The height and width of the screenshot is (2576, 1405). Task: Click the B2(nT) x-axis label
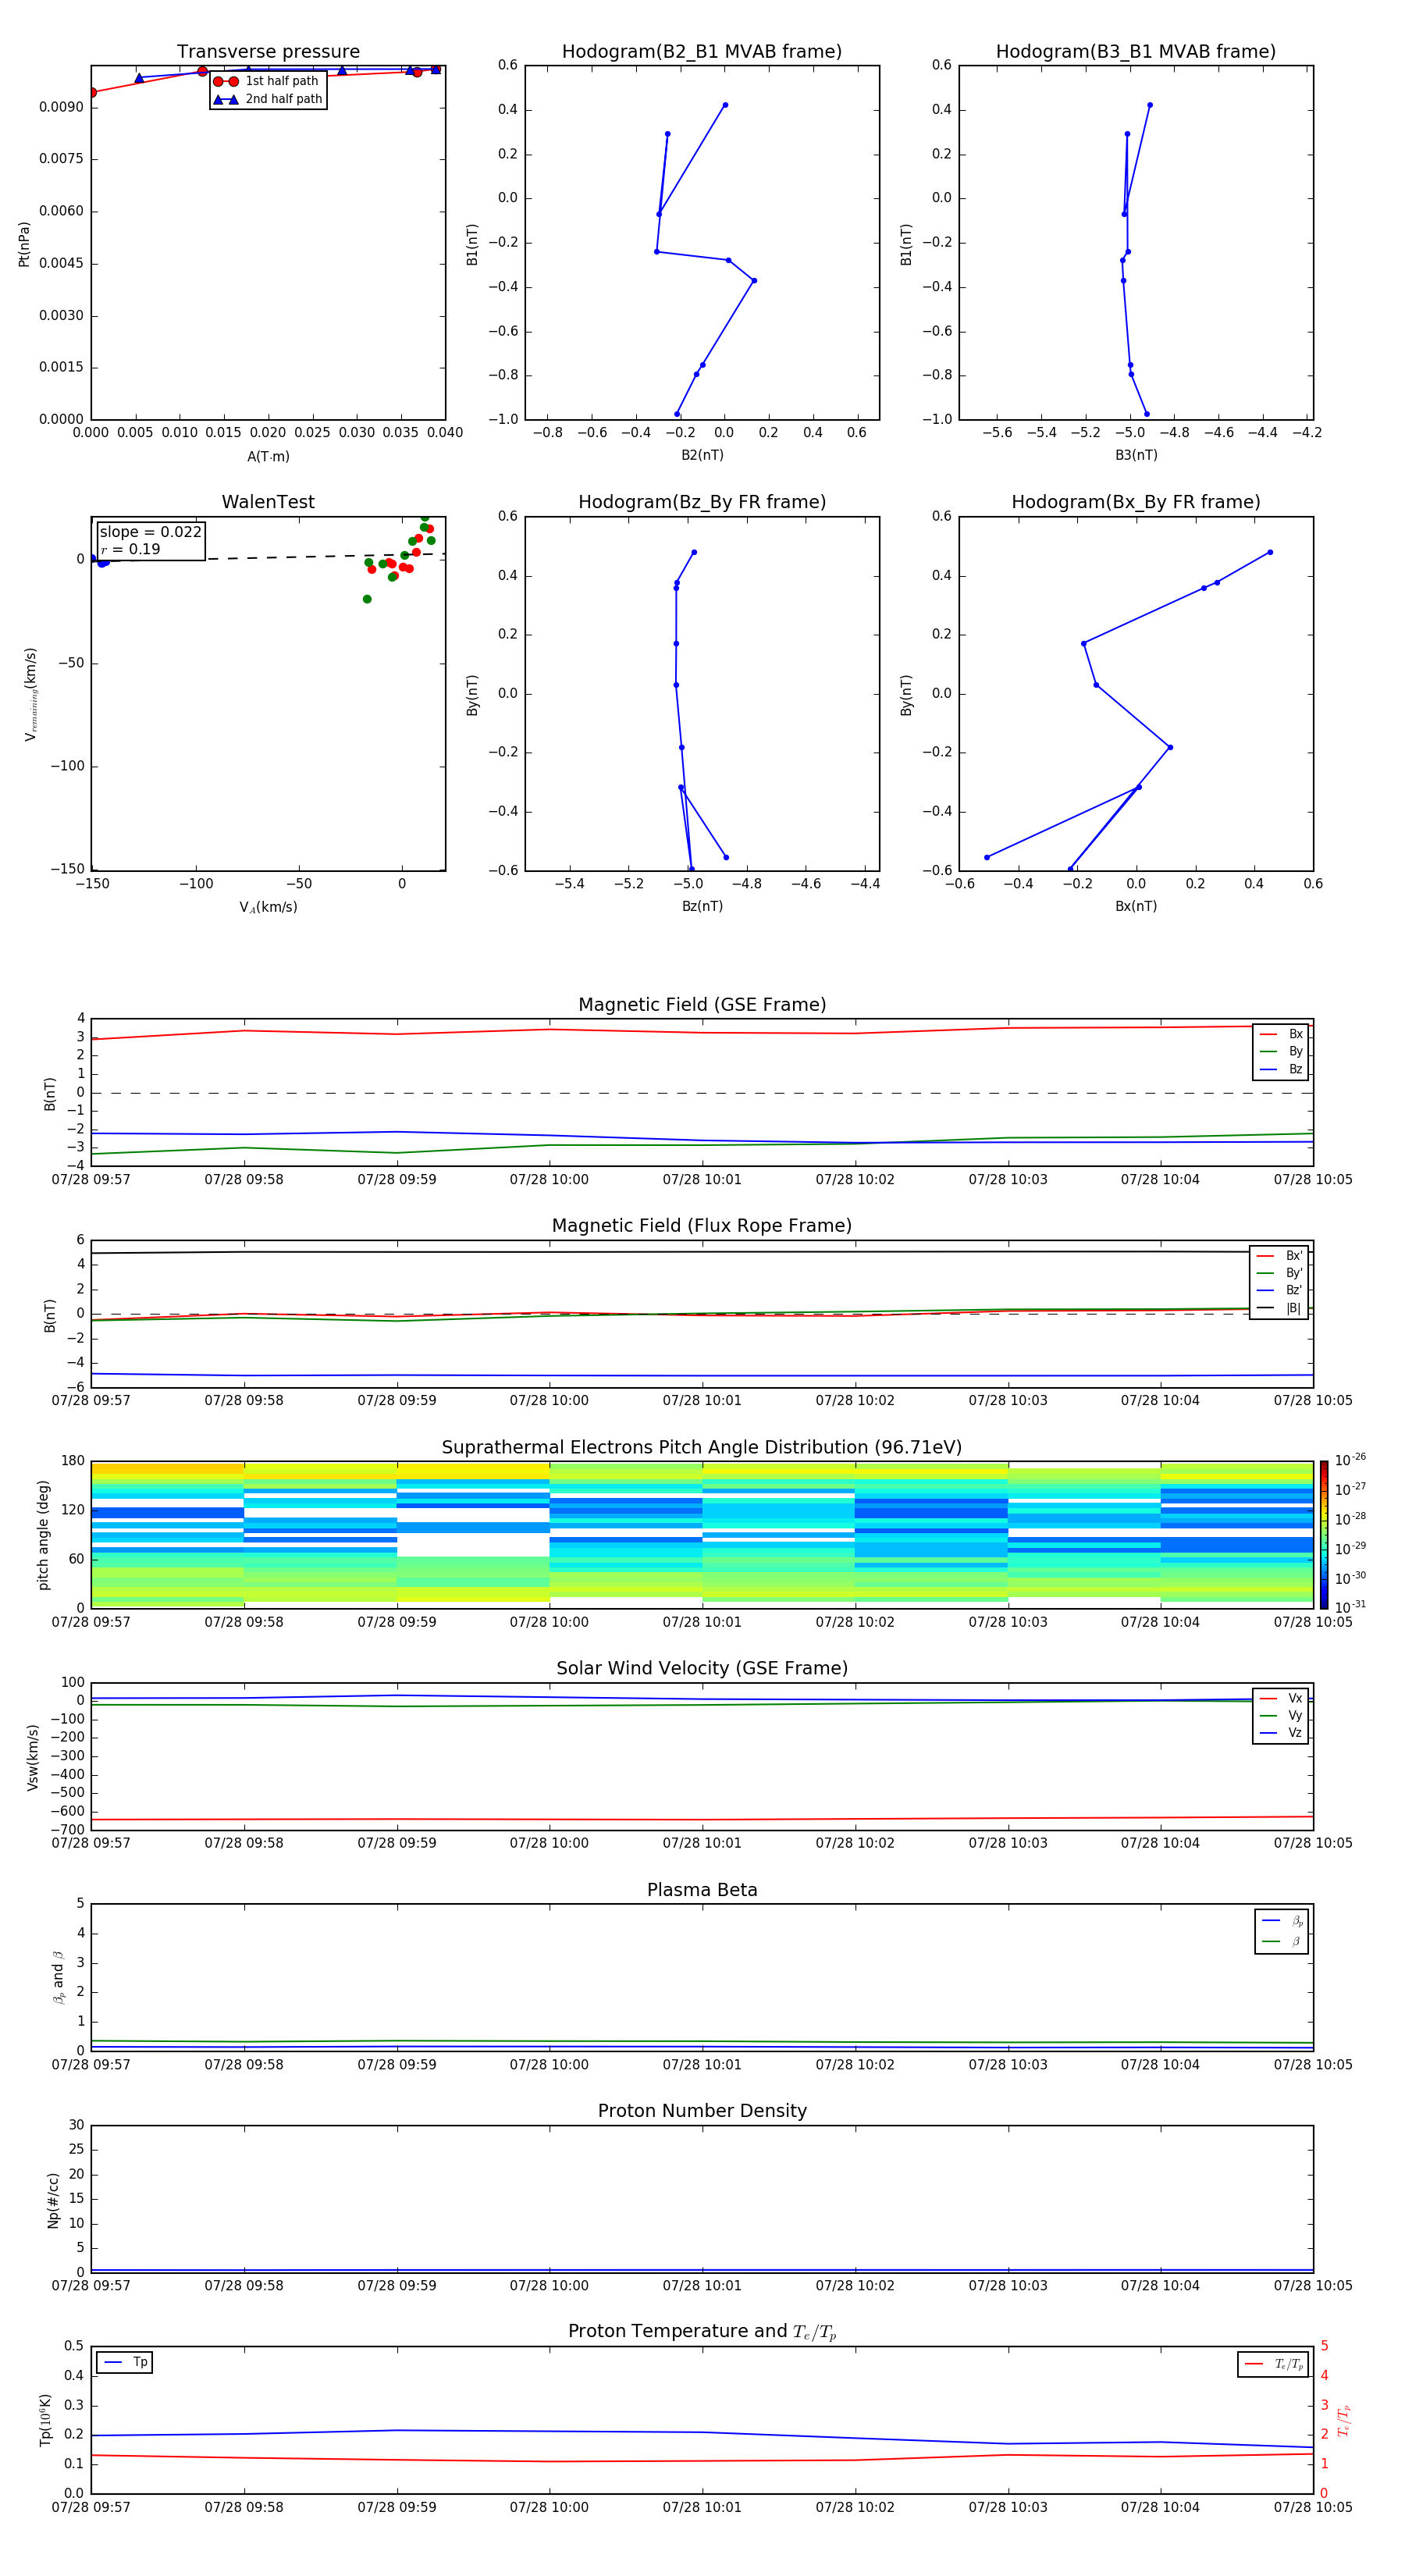coord(702,455)
